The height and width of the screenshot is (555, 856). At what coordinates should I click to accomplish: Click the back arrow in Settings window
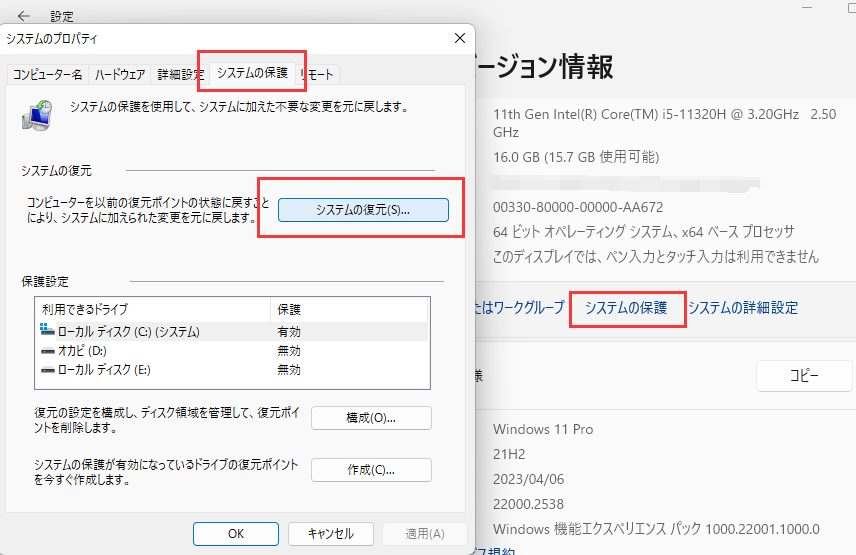[23, 16]
